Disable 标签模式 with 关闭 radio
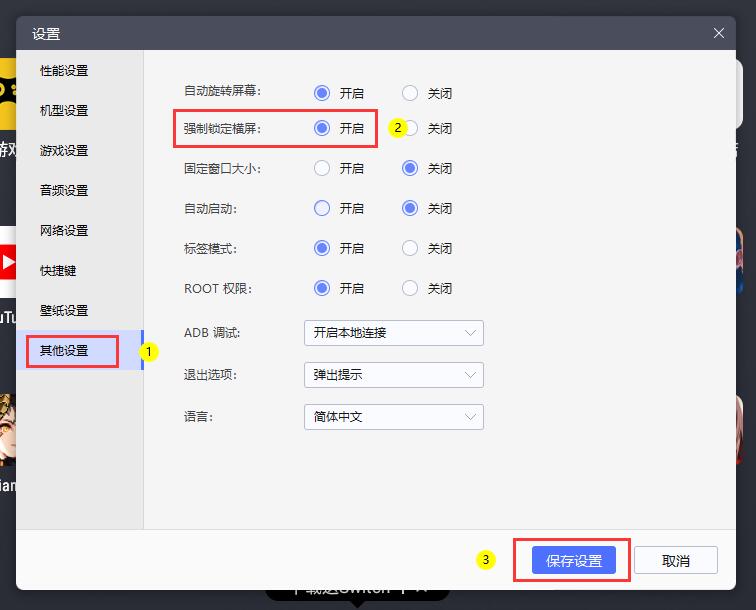This screenshot has height=610, width=756. pos(410,248)
